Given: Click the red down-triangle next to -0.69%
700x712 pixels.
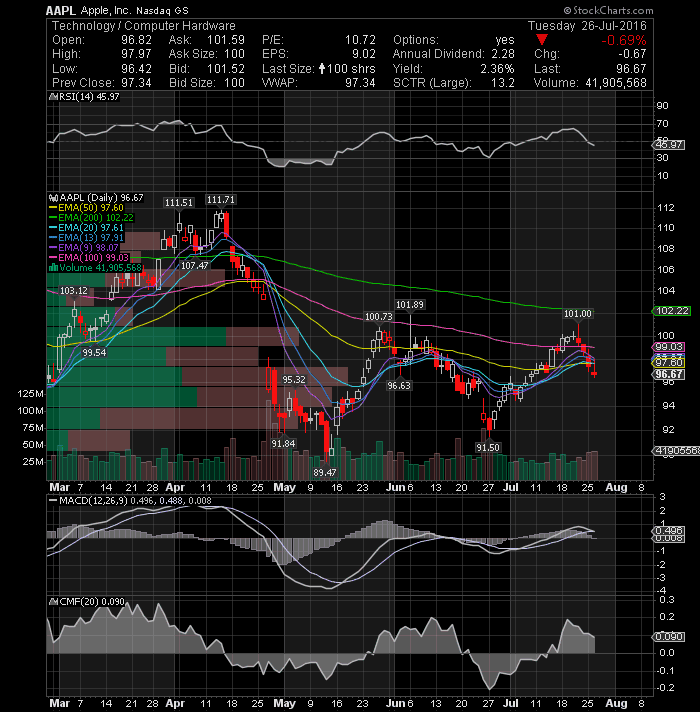Looking at the screenshot, I should (x=542, y=40).
